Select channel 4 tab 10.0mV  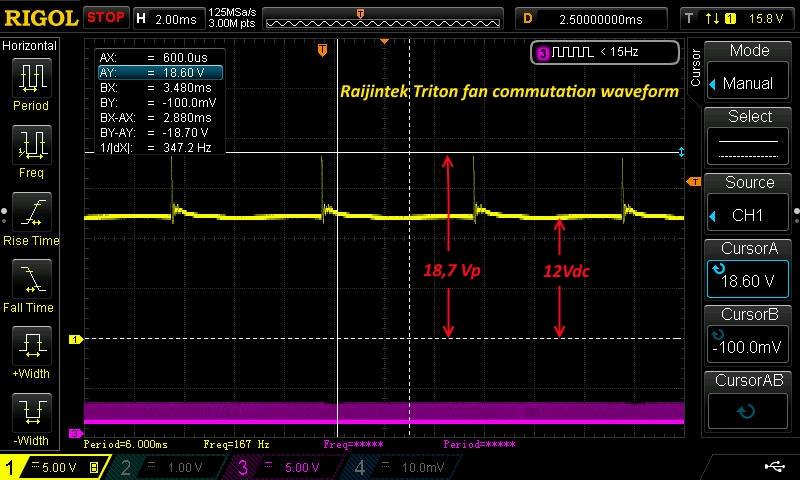403,467
